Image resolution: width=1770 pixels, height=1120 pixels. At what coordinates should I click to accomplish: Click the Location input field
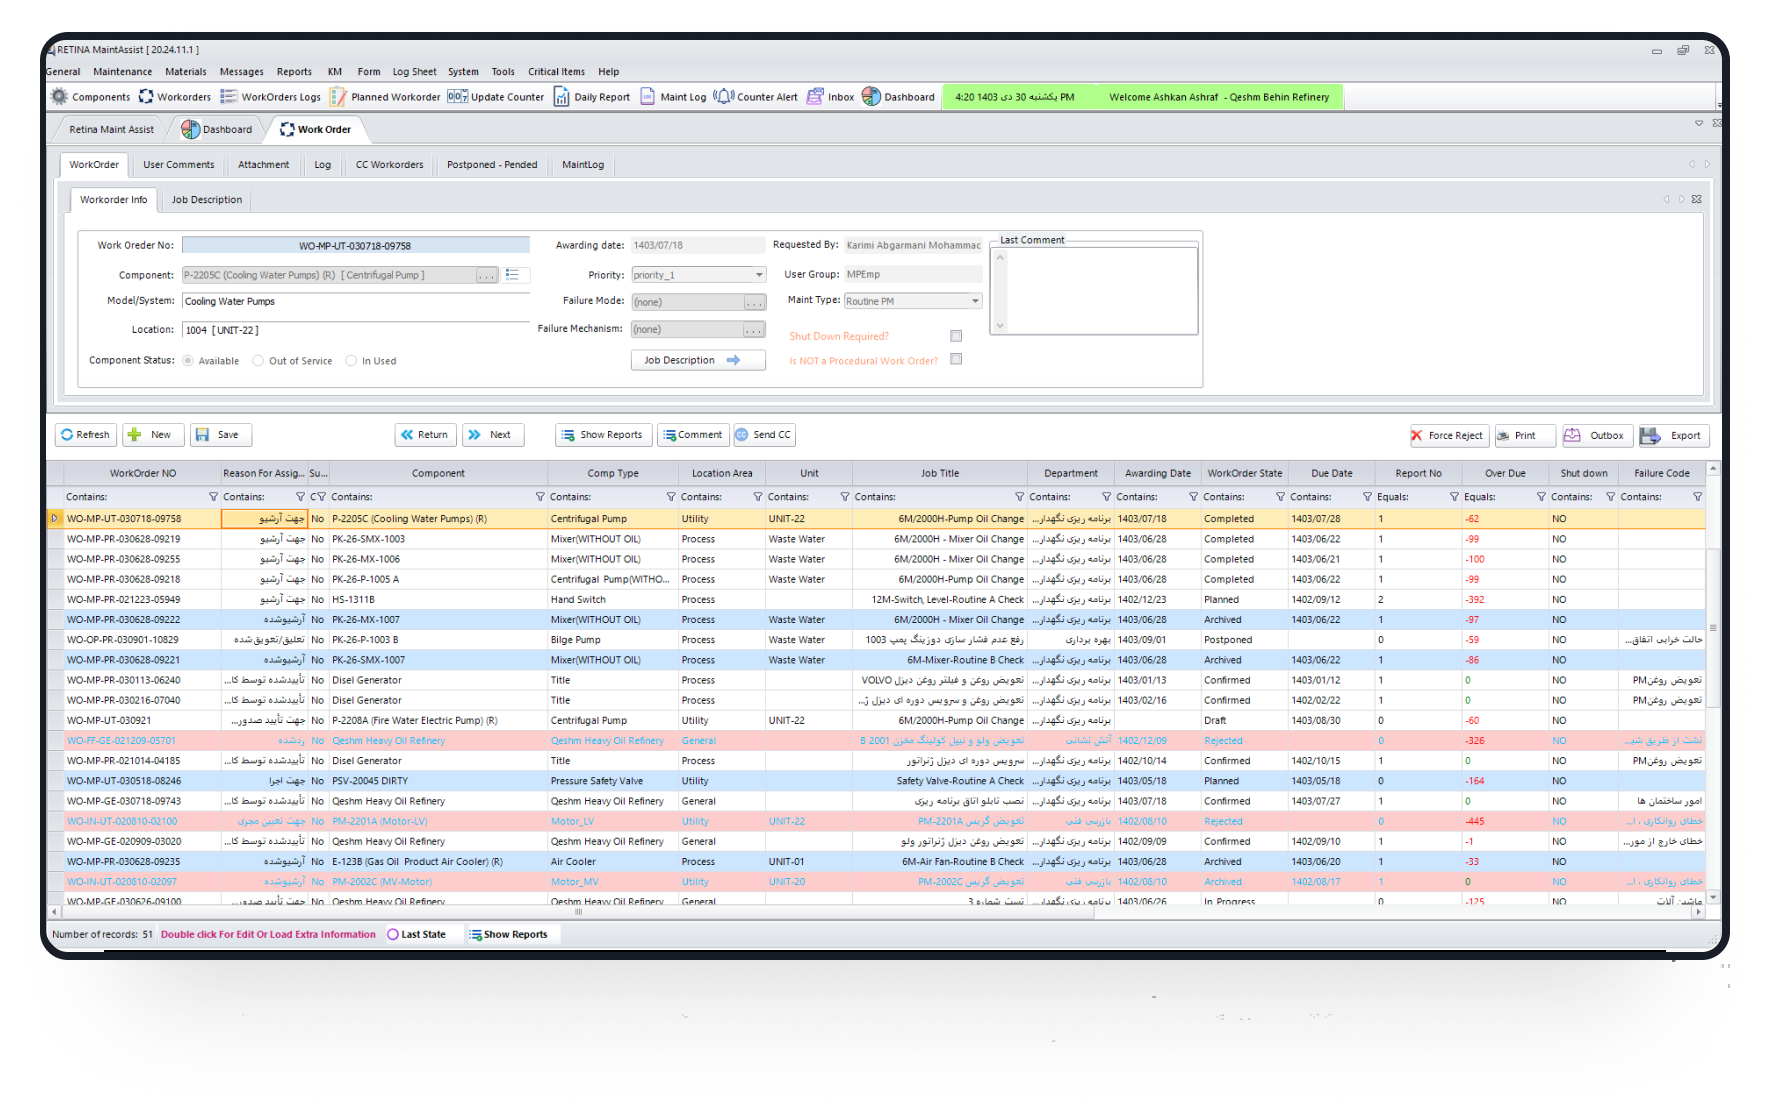[355, 330]
